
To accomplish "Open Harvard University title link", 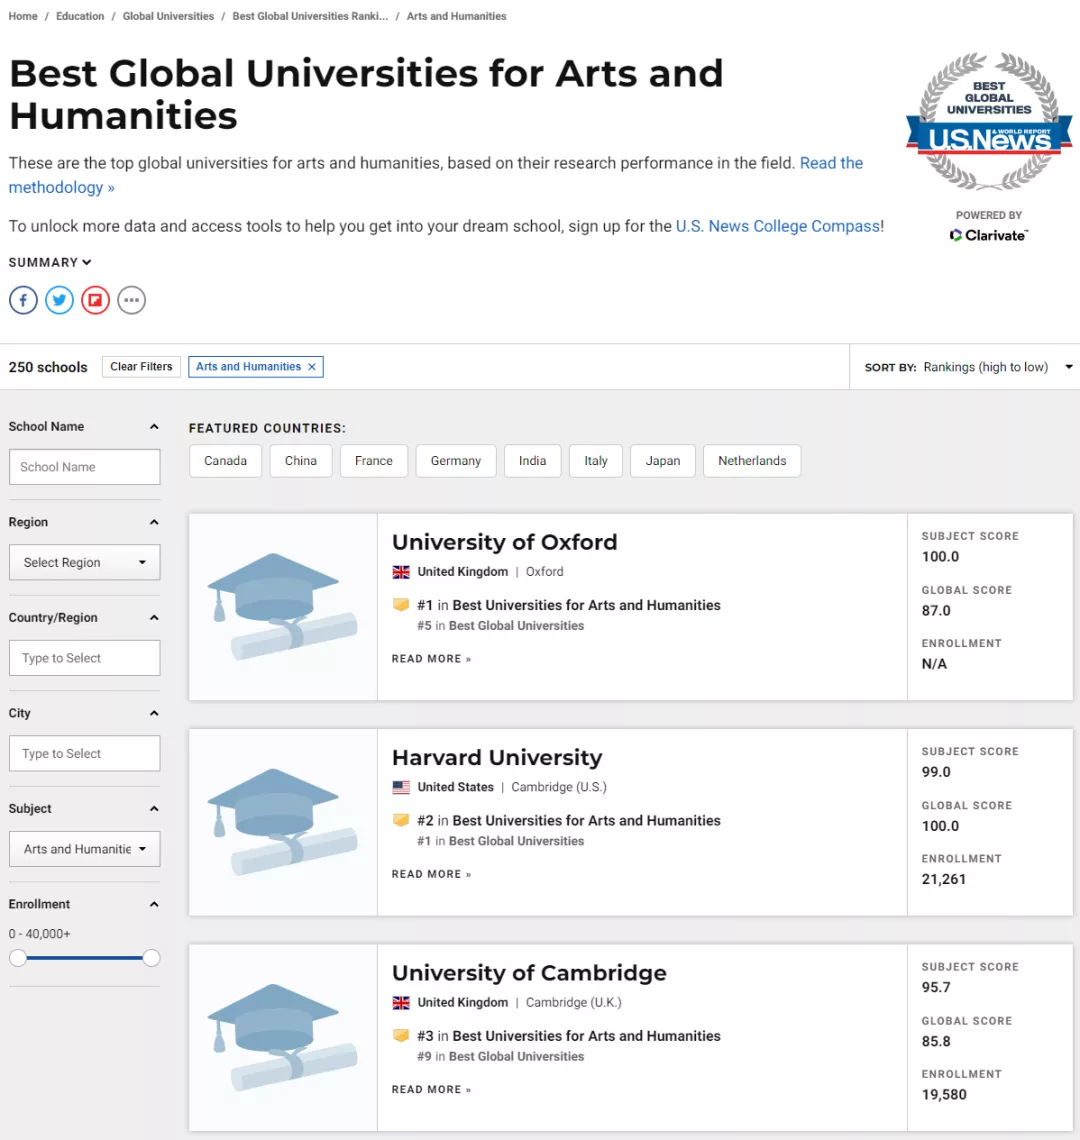I will click(497, 758).
